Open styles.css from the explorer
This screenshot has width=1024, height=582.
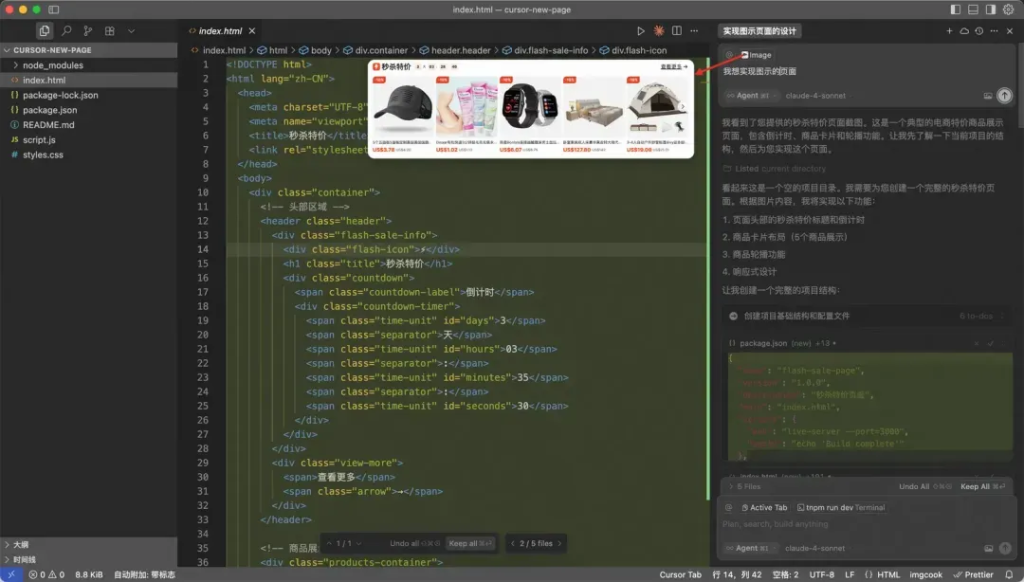(x=42, y=155)
